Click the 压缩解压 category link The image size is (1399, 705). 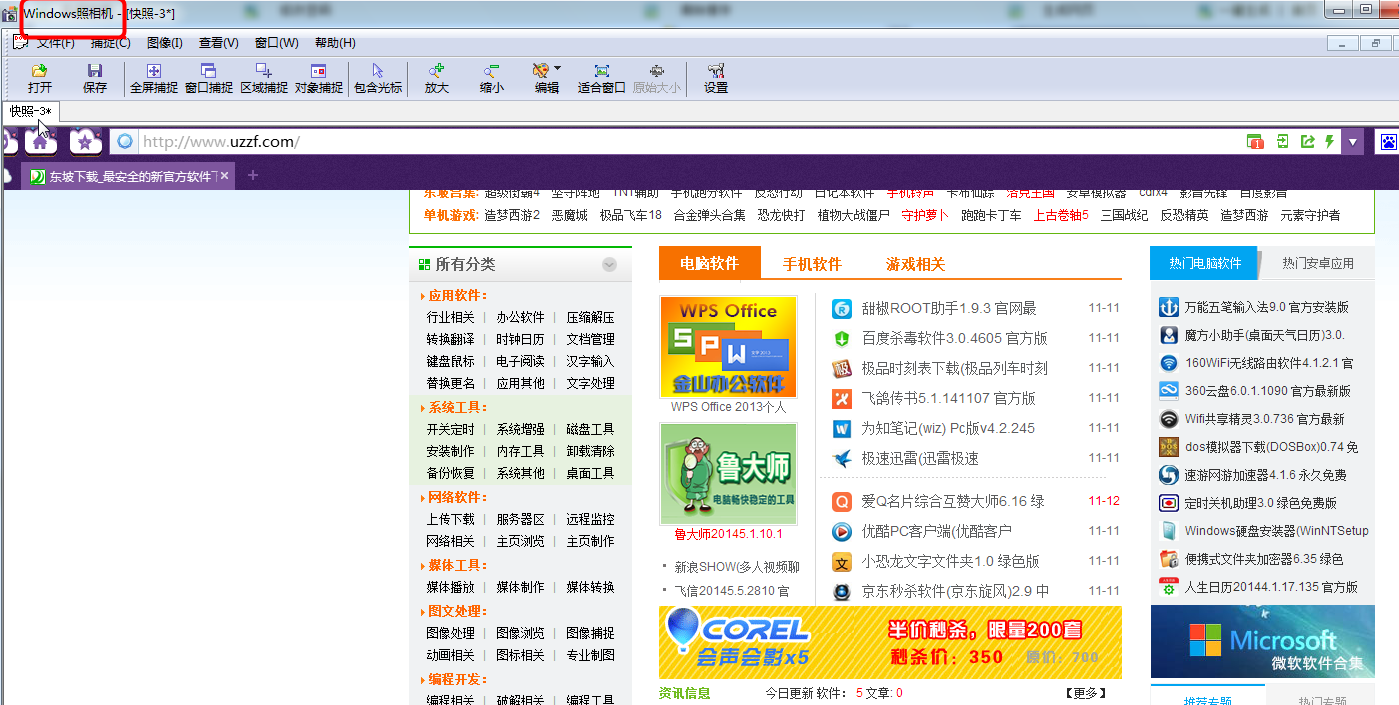[590, 317]
